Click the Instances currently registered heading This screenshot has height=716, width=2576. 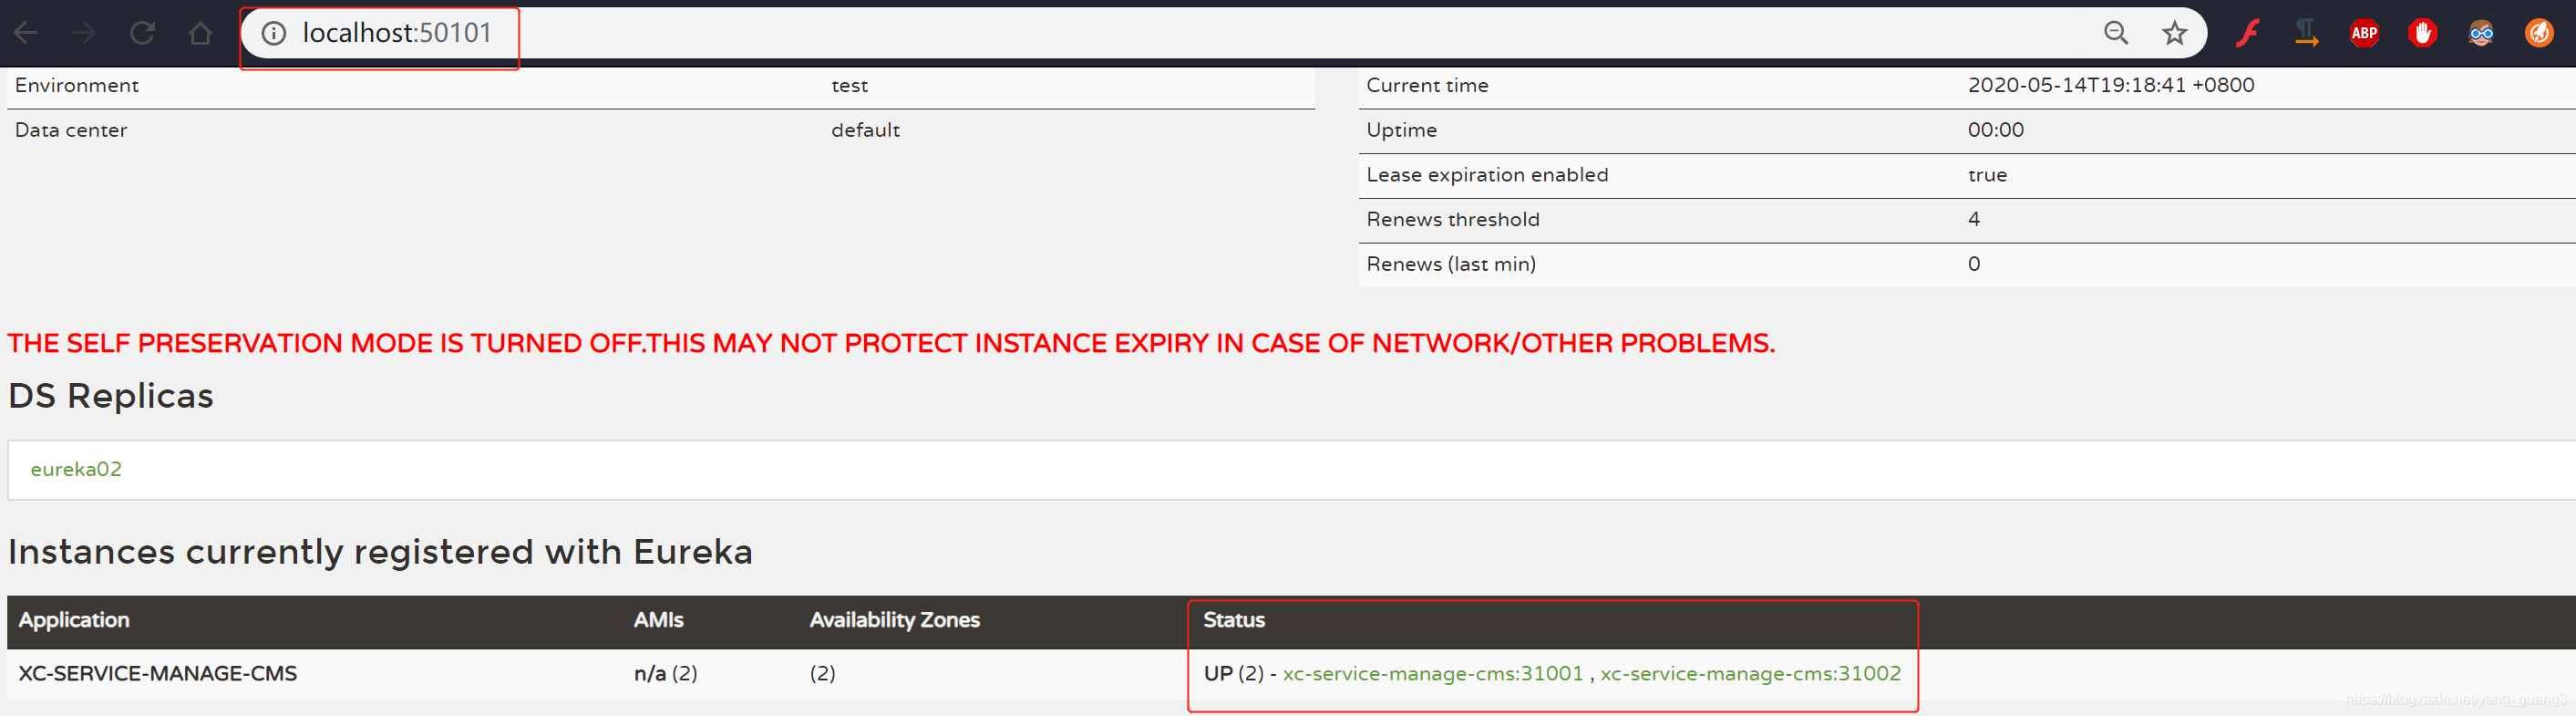(x=380, y=552)
